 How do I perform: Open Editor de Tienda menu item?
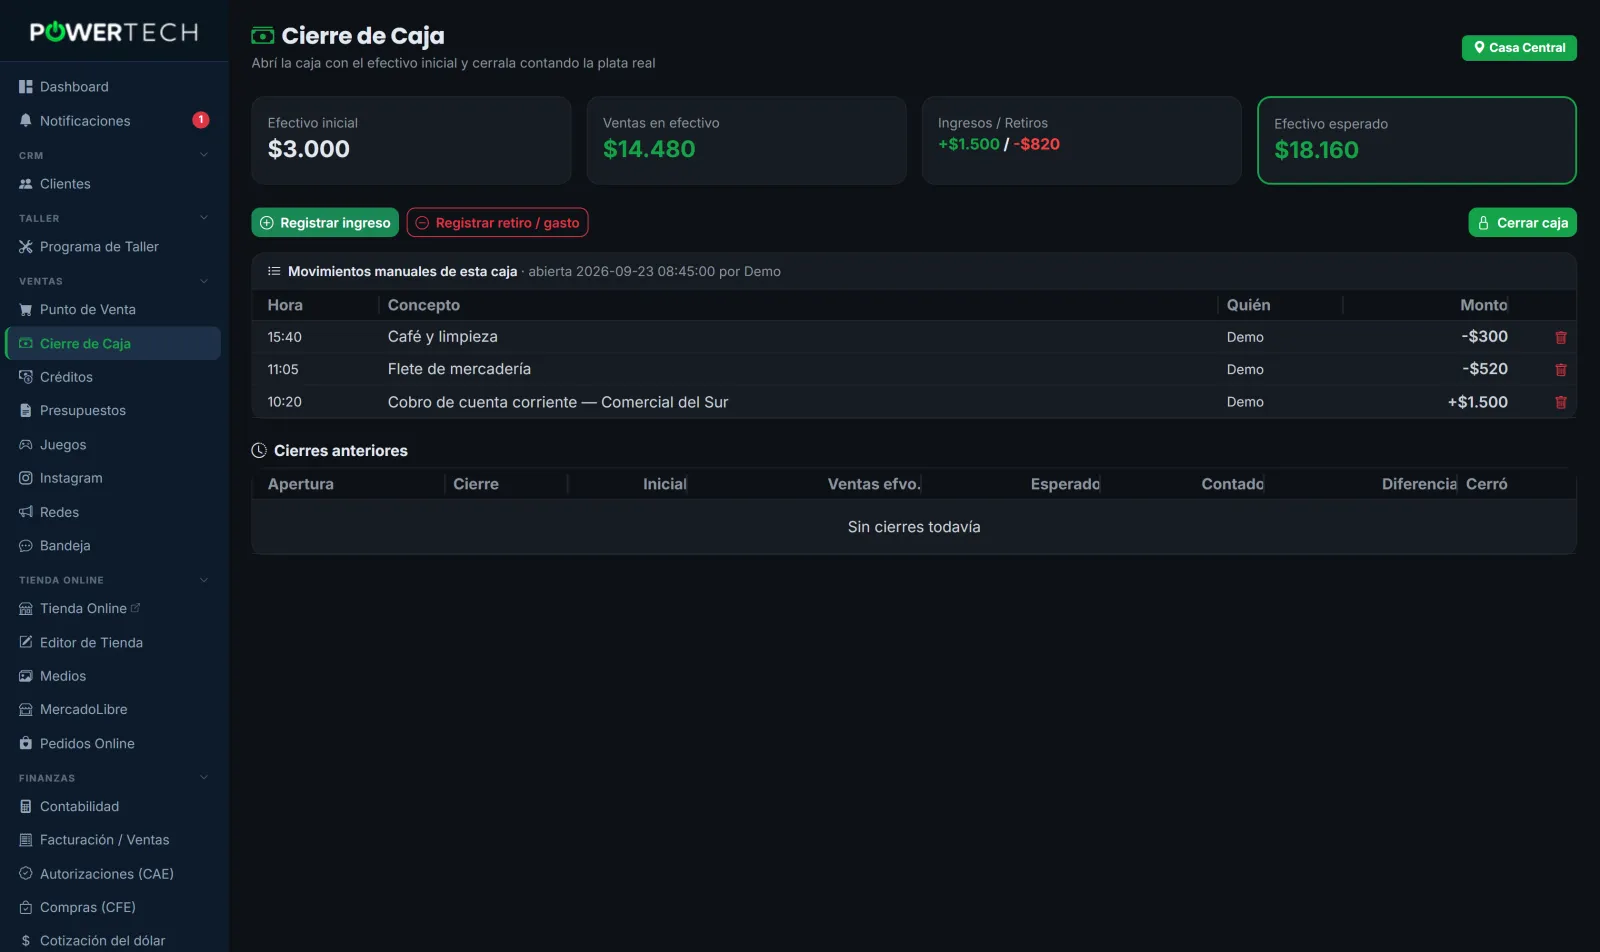(x=113, y=643)
